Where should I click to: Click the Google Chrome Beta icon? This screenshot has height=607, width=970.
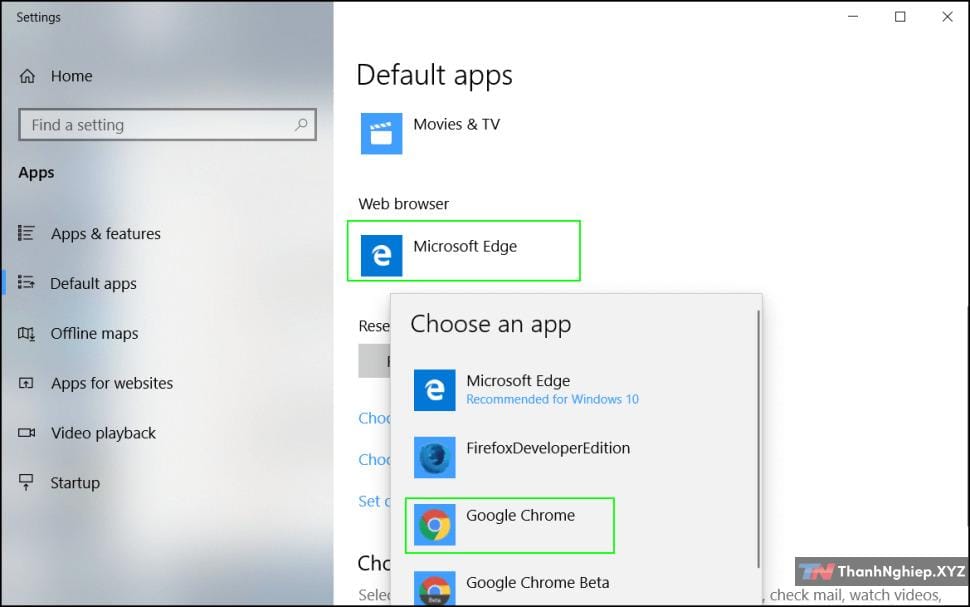coord(434,588)
